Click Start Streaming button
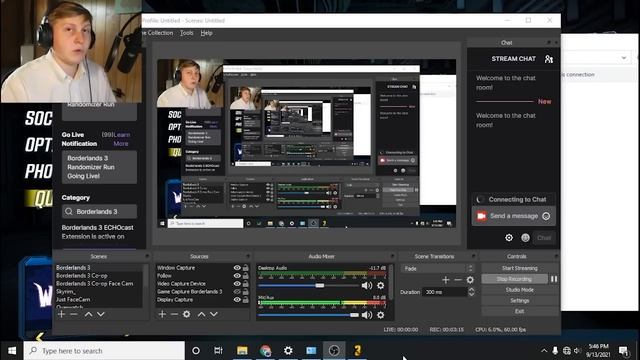This screenshot has width=640, height=360. (x=520, y=268)
